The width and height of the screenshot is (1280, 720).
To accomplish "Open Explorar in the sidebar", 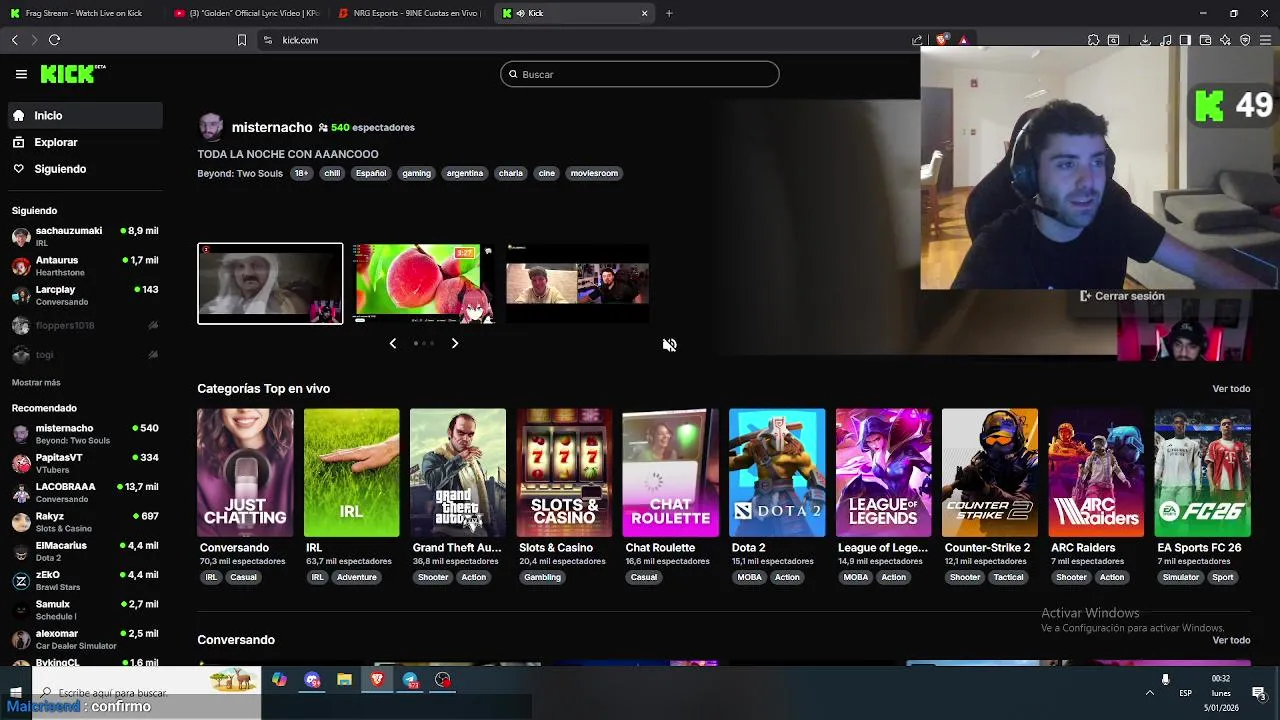I will point(85,142).
